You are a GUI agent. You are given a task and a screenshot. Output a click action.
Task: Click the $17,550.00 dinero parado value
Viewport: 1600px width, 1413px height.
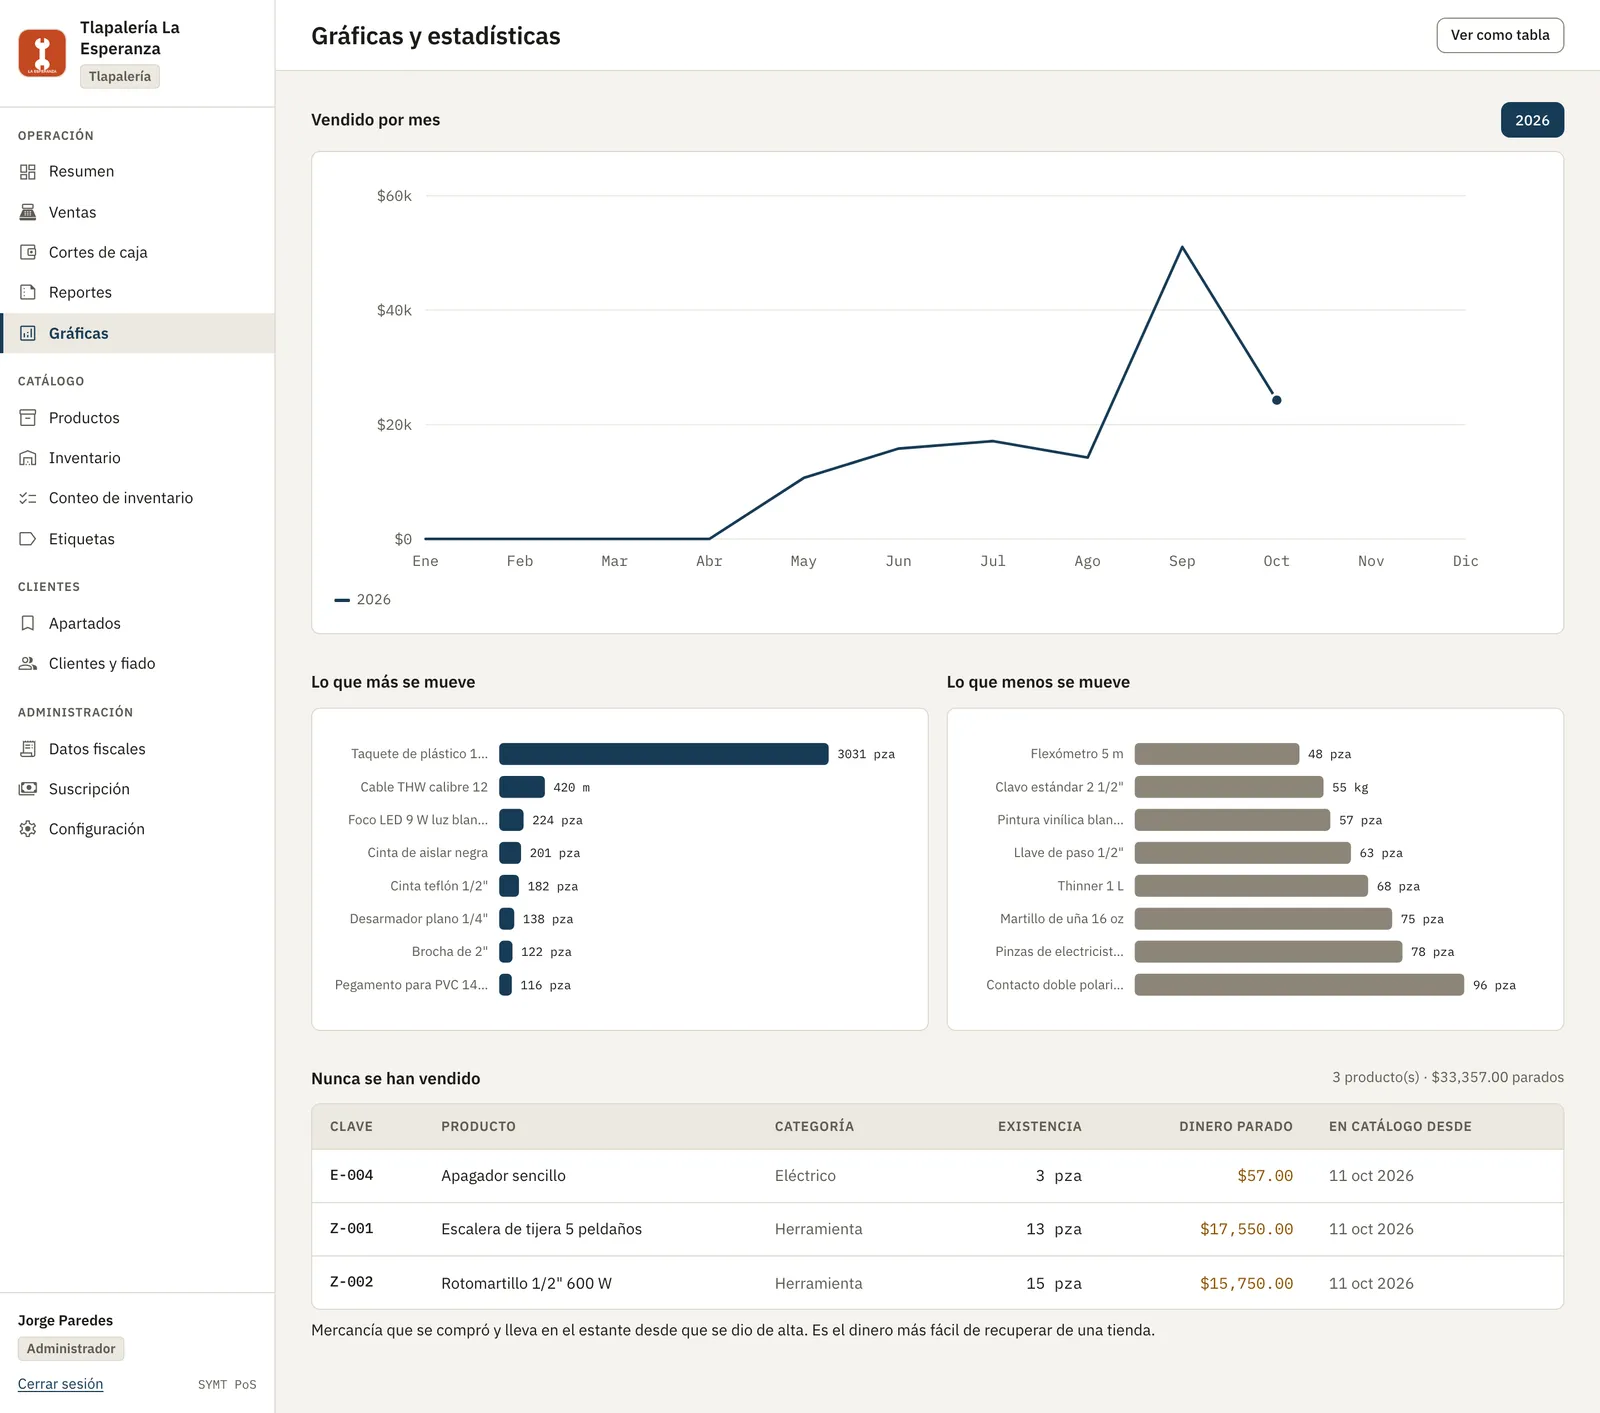[x=1246, y=1229]
